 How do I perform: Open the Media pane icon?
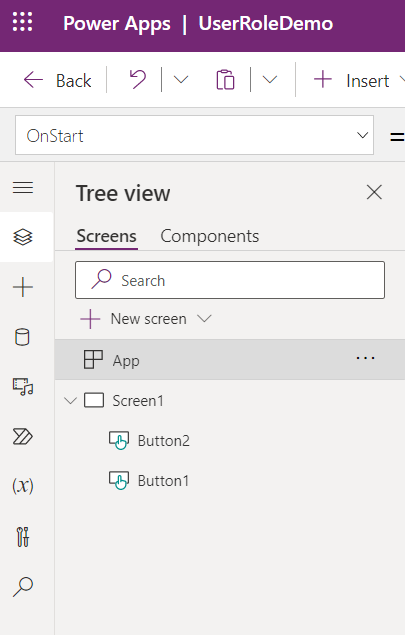point(23,387)
